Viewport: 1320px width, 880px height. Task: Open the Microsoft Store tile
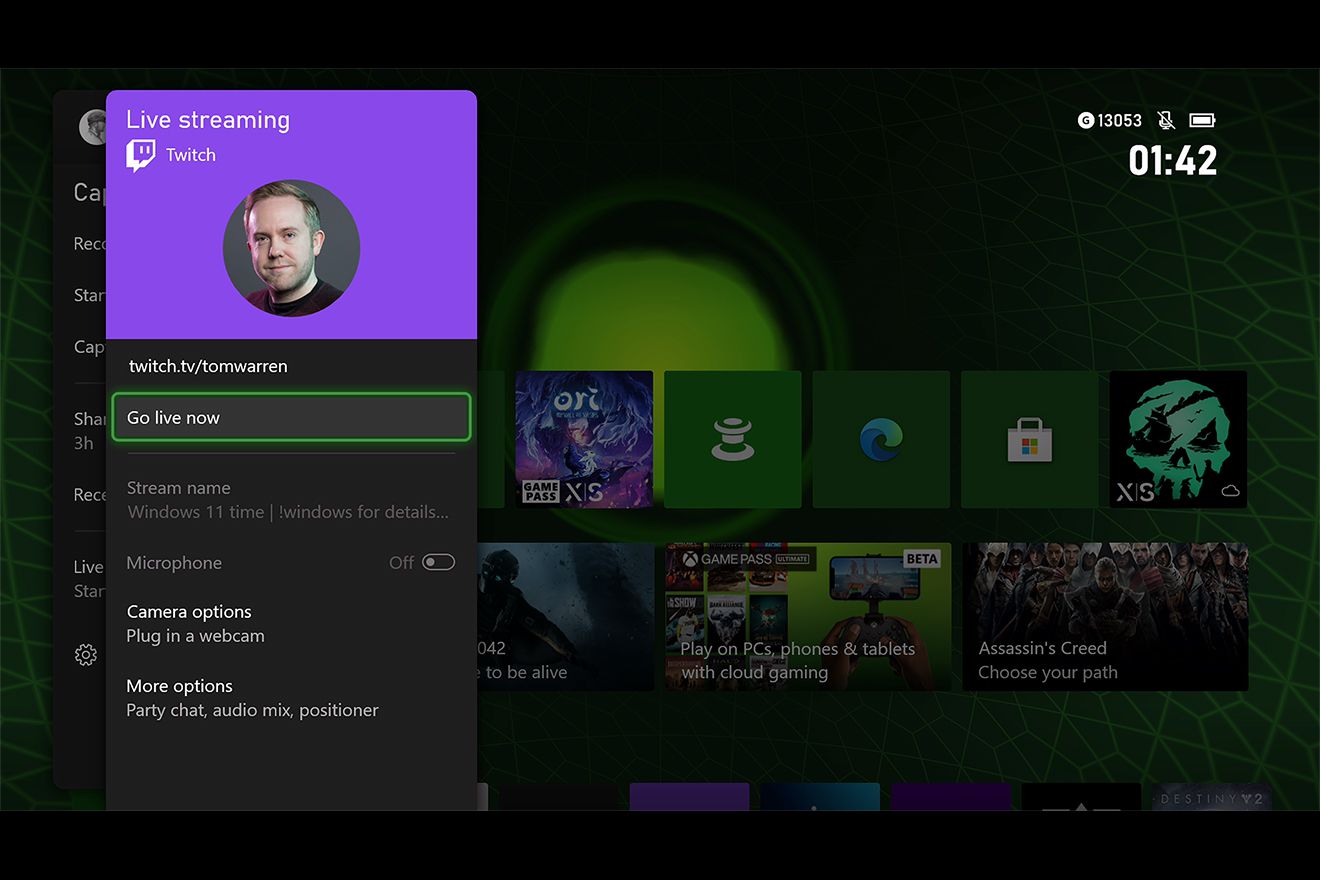tap(1029, 438)
